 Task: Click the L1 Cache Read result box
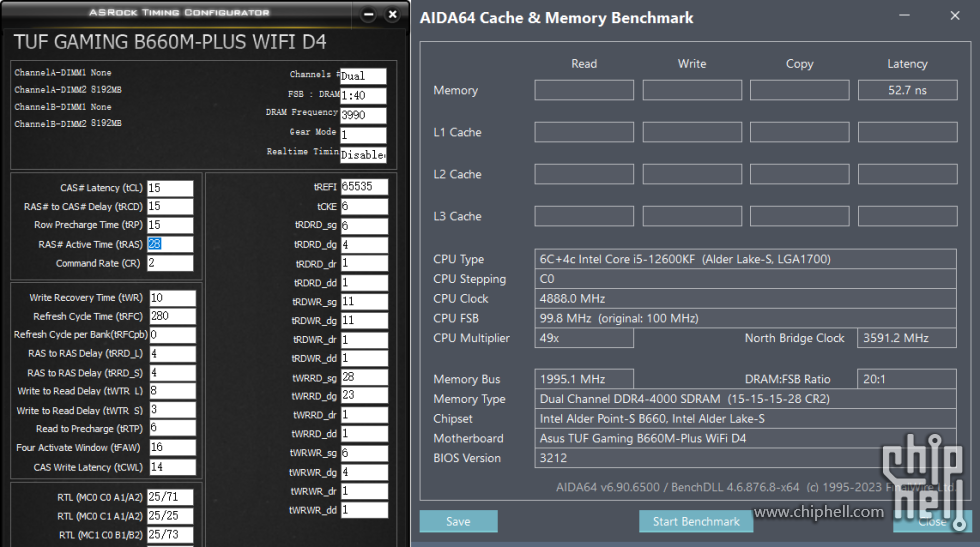[584, 132]
